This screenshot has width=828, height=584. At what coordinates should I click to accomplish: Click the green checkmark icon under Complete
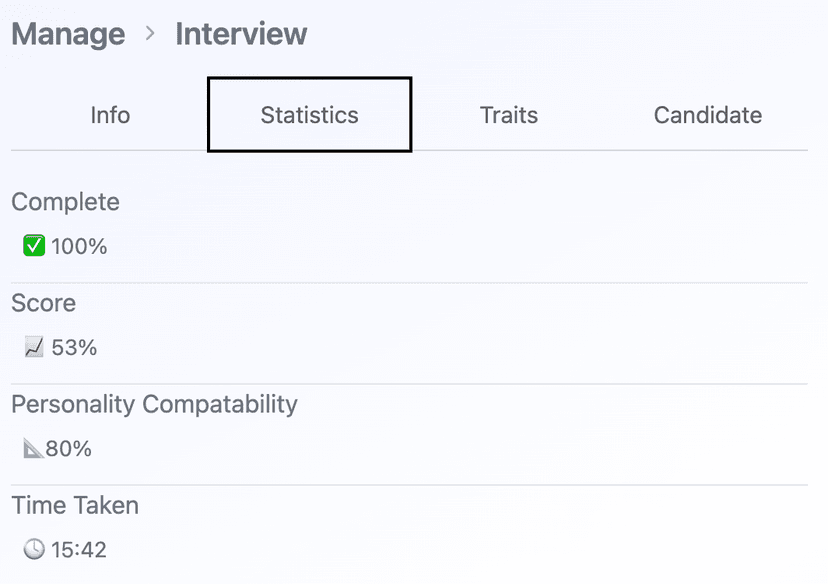click(31, 246)
